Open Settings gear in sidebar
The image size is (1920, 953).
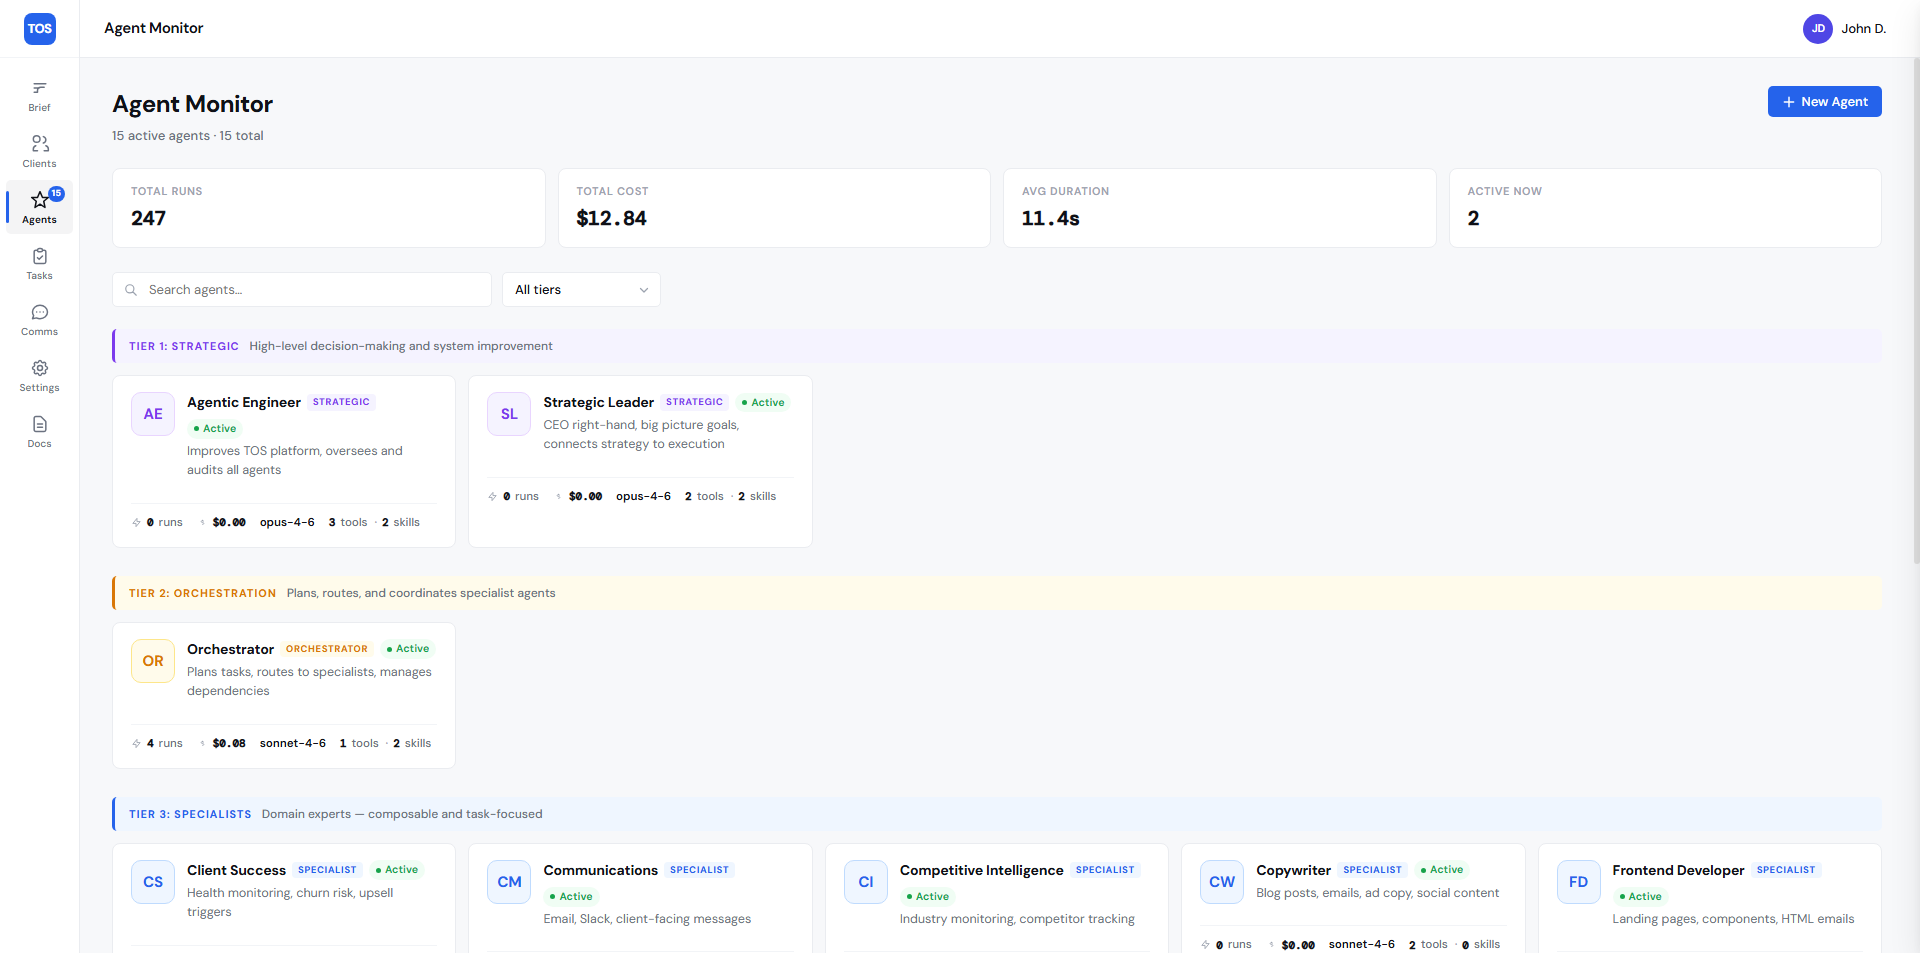tap(39, 369)
